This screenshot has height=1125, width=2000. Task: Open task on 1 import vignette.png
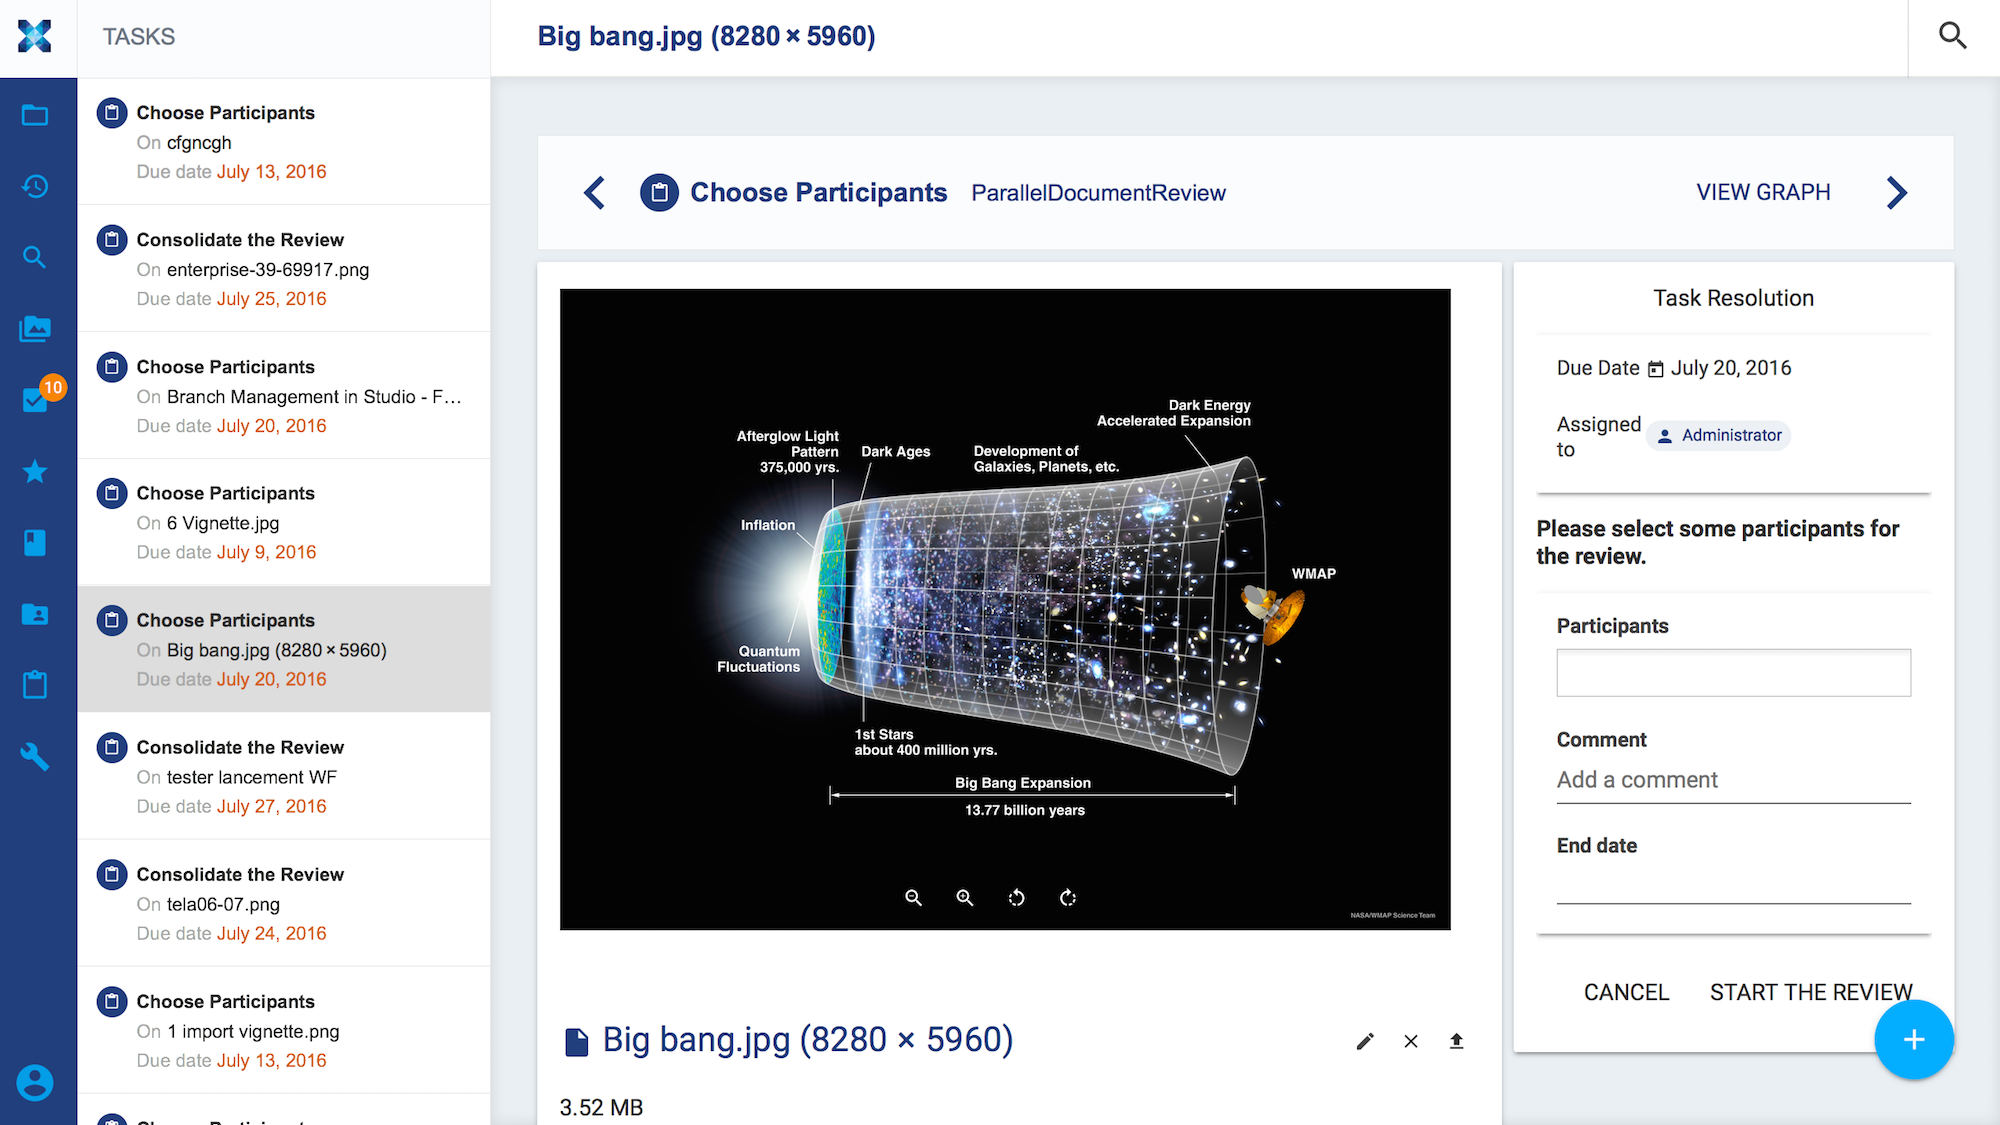click(x=284, y=1030)
